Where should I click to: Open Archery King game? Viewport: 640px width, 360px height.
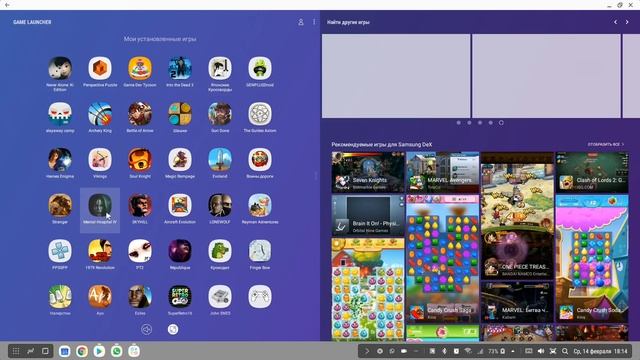(100, 114)
